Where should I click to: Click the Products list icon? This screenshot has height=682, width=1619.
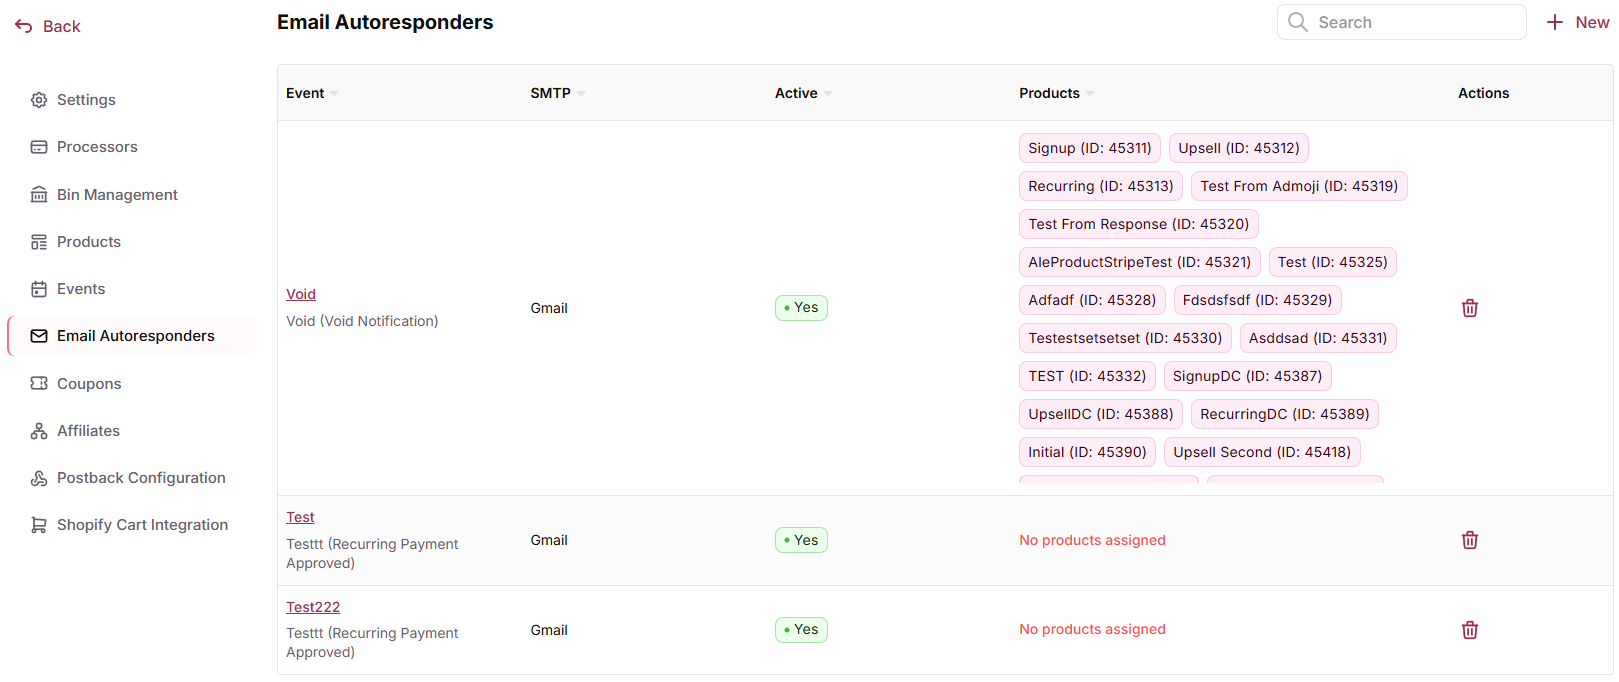pos(39,242)
